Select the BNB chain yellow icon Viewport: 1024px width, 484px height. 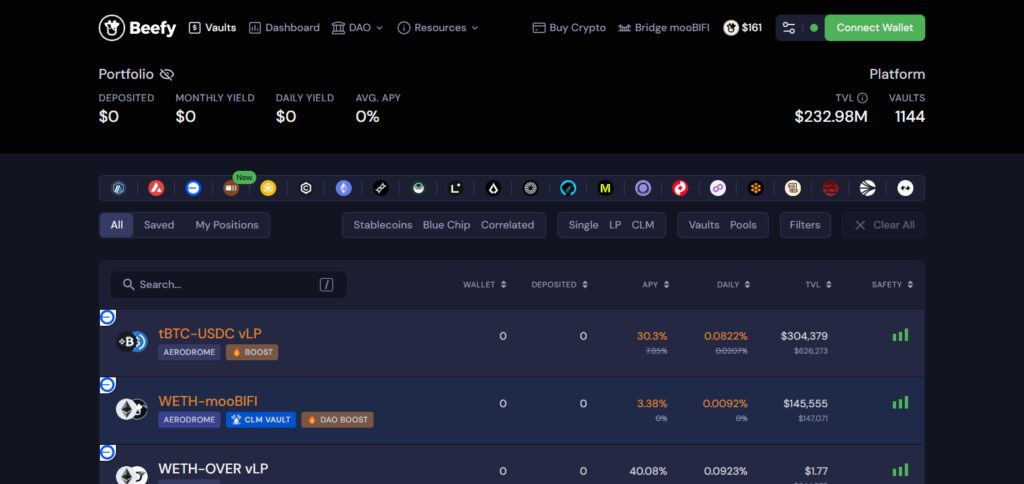pos(268,188)
